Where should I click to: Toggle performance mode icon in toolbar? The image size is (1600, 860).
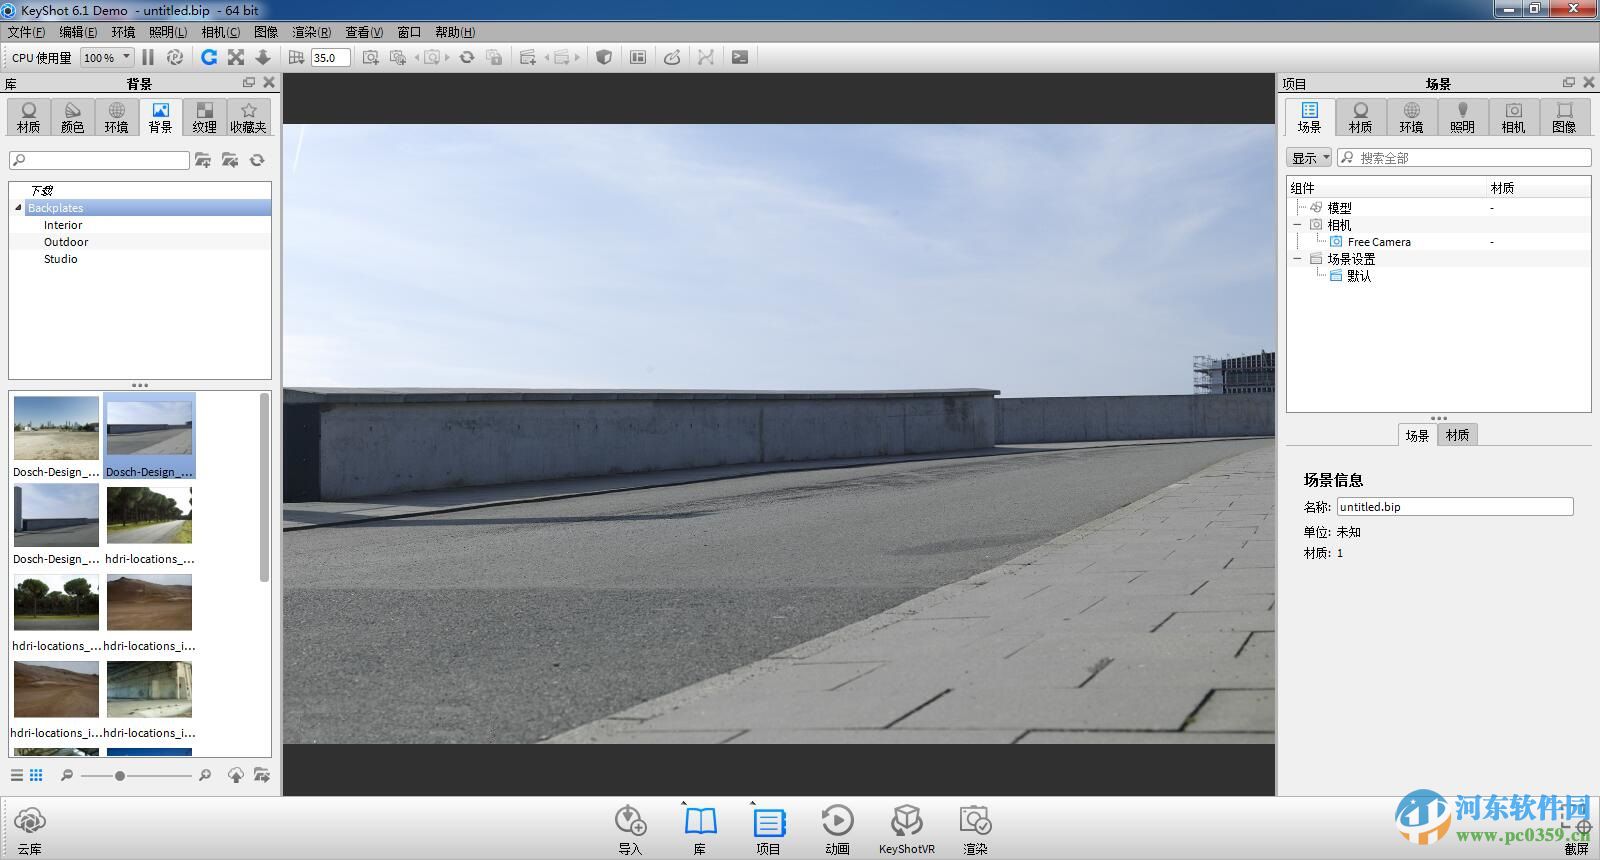[175, 57]
